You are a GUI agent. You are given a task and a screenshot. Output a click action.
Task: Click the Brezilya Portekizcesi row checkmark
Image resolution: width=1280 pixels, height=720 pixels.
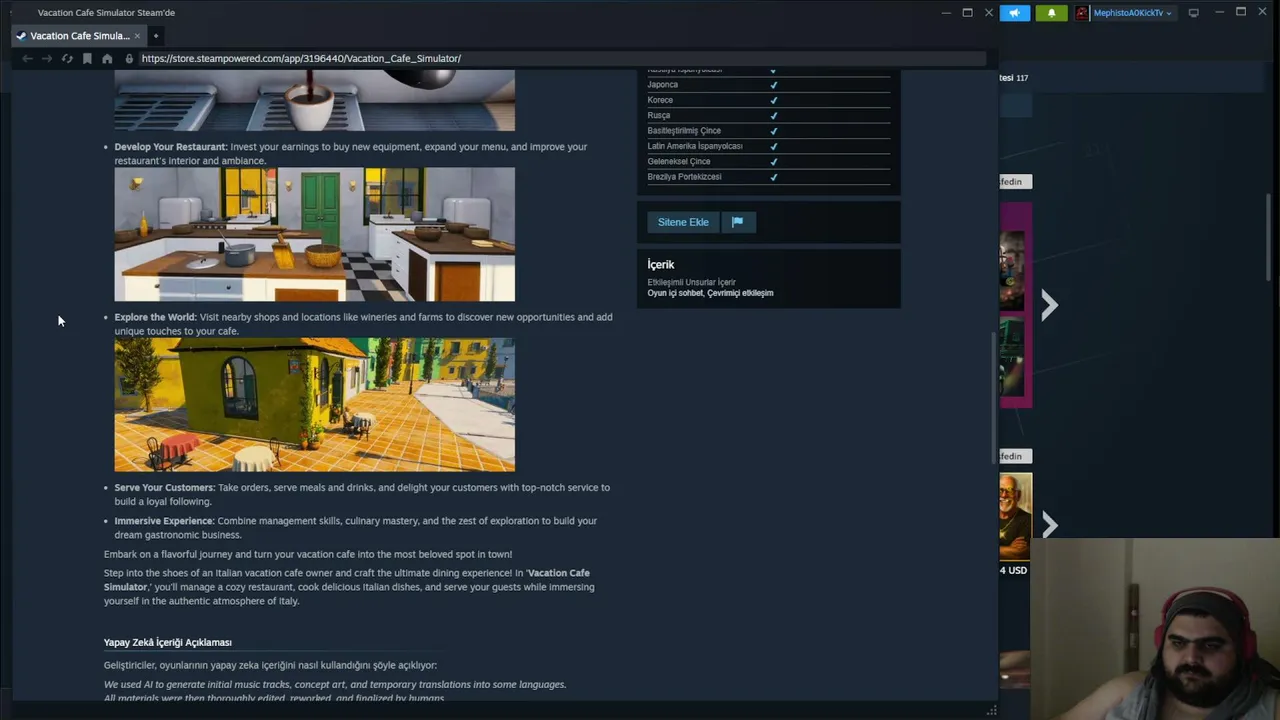coord(773,177)
